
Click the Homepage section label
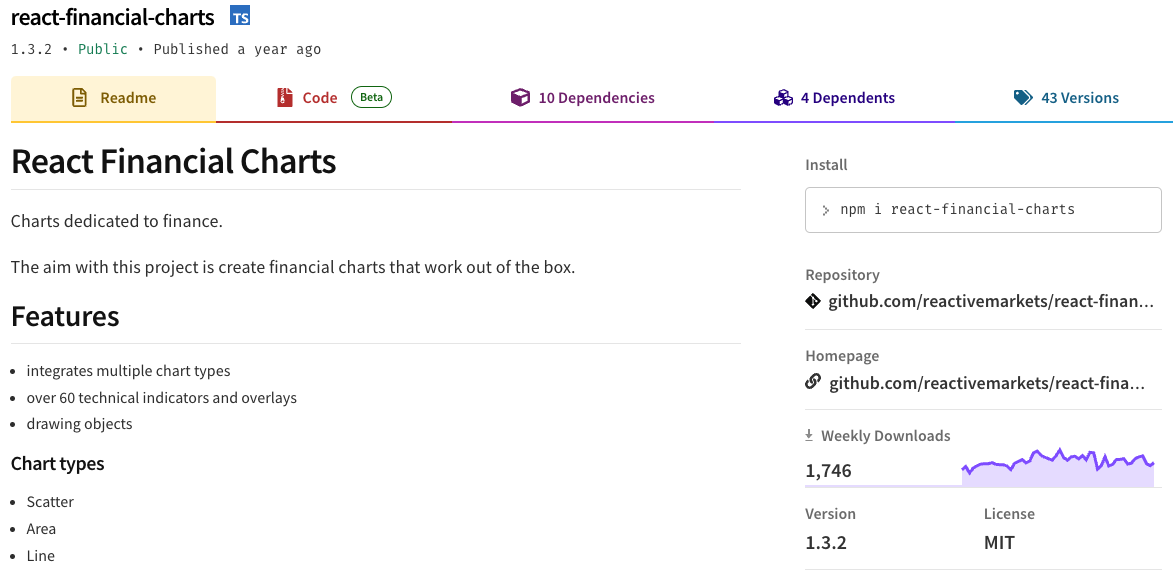(842, 356)
